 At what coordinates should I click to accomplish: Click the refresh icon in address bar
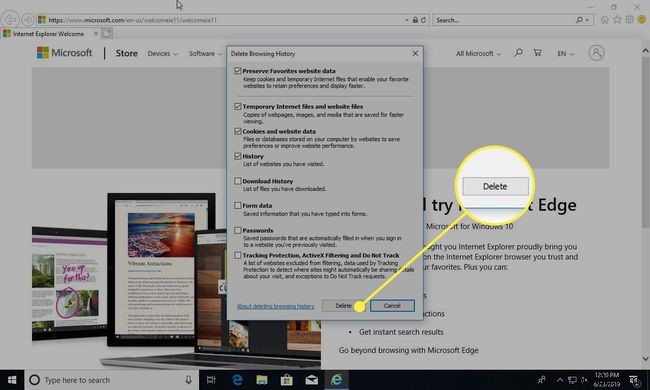coord(423,20)
